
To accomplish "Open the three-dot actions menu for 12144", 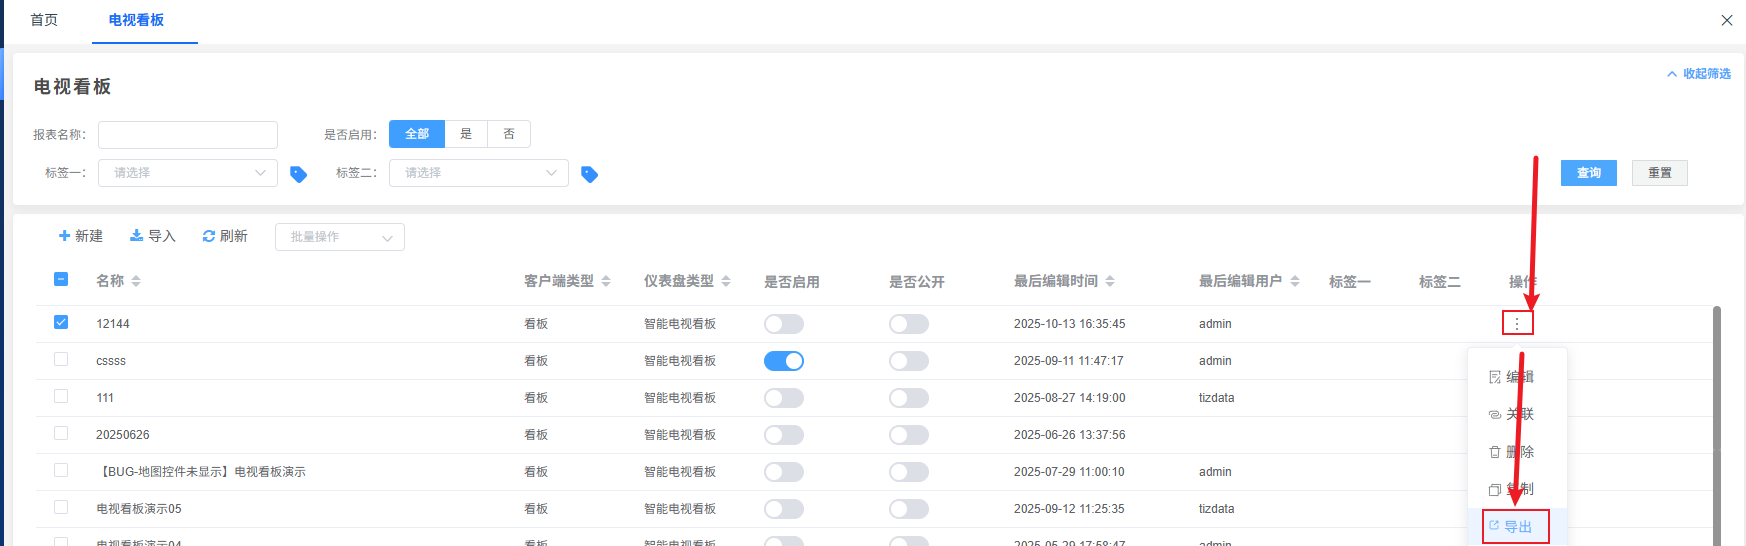I will pos(1517,323).
